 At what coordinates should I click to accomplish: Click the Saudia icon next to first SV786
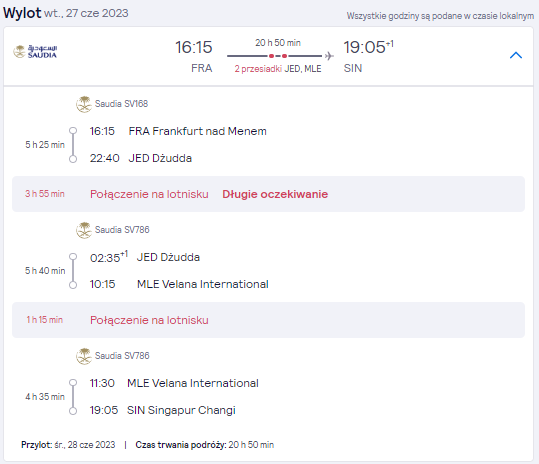point(84,230)
